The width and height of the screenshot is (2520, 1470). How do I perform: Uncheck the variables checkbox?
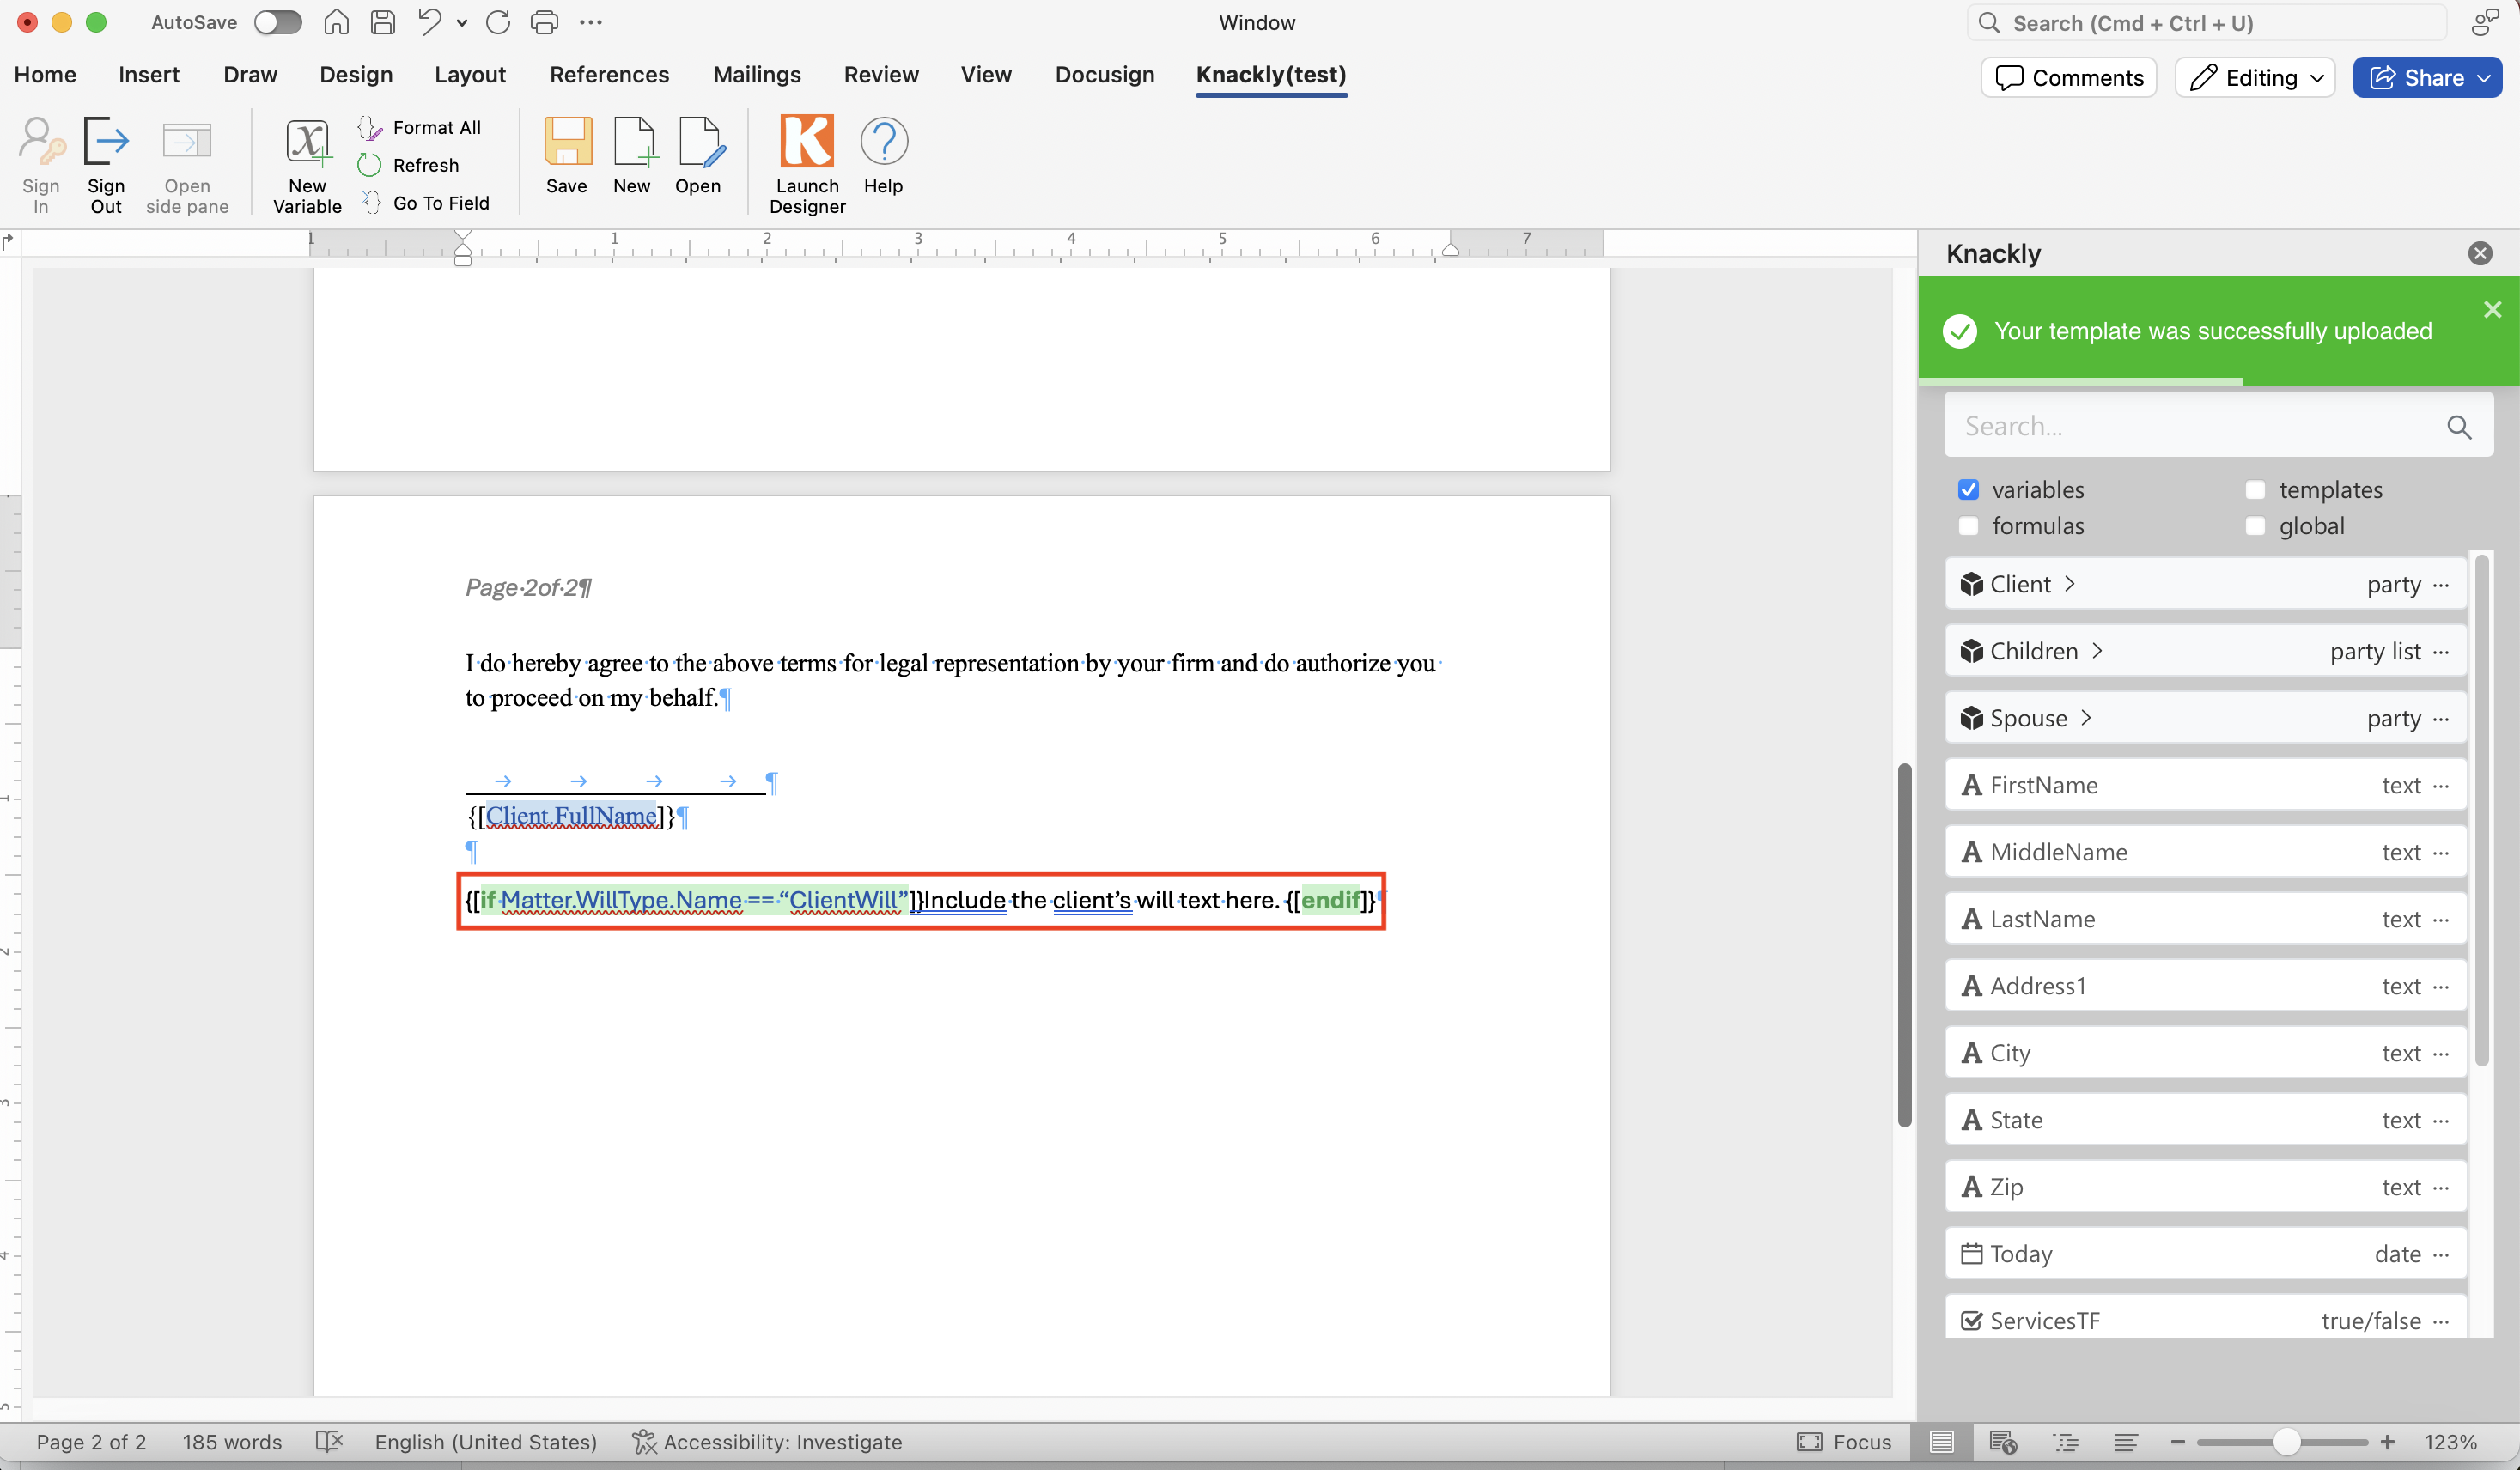1968,490
